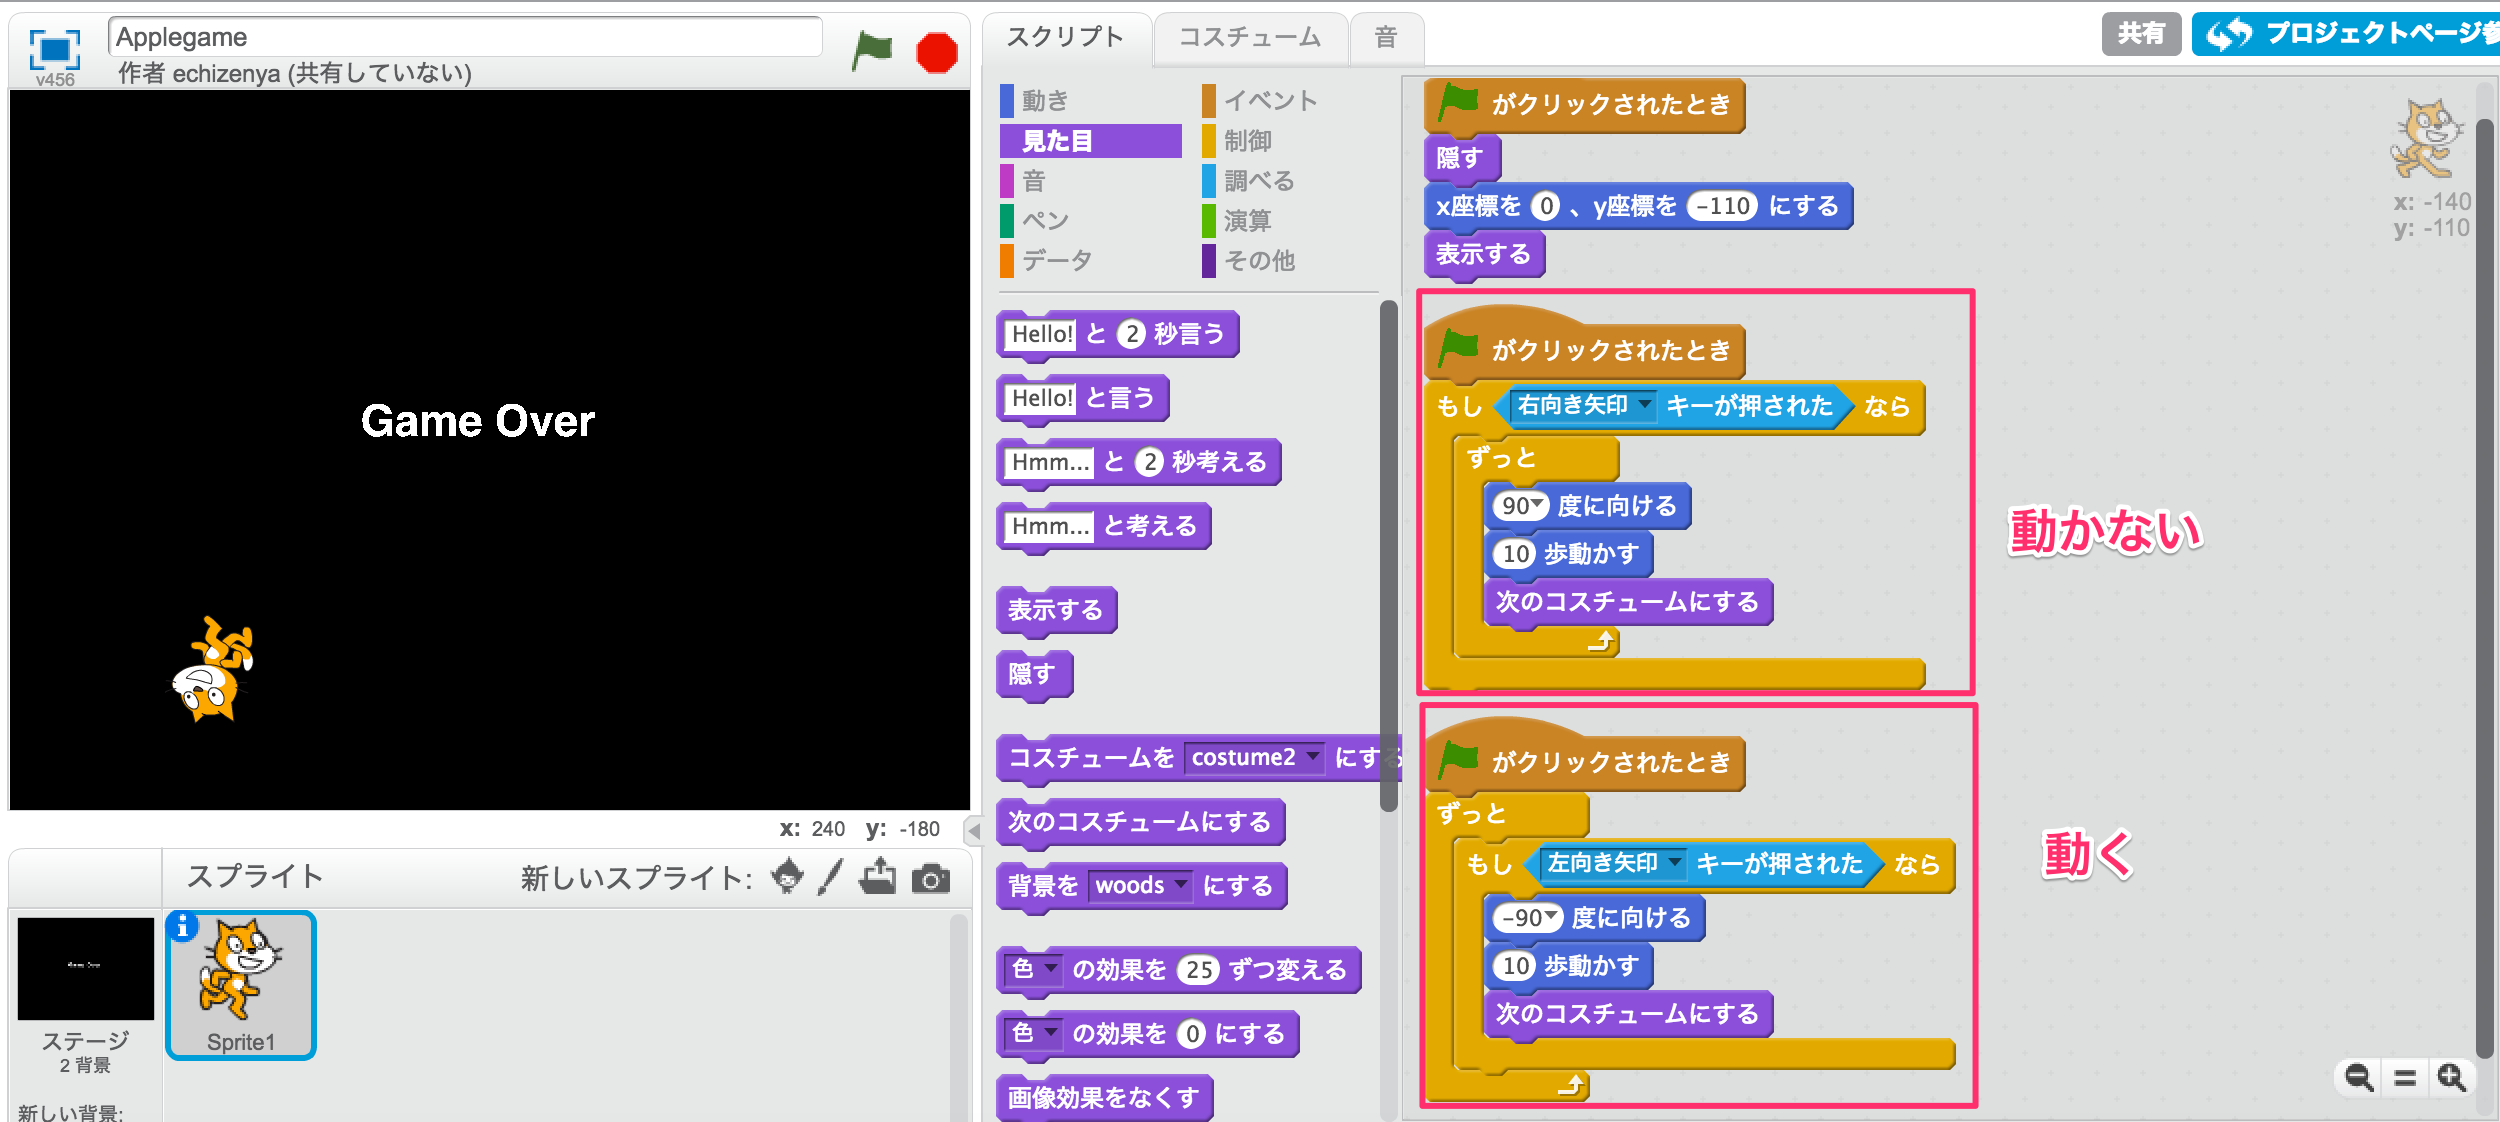Viewport: 2500px width, 1122px height.
Task: Select the 制御 block category
Action: [x=1247, y=141]
